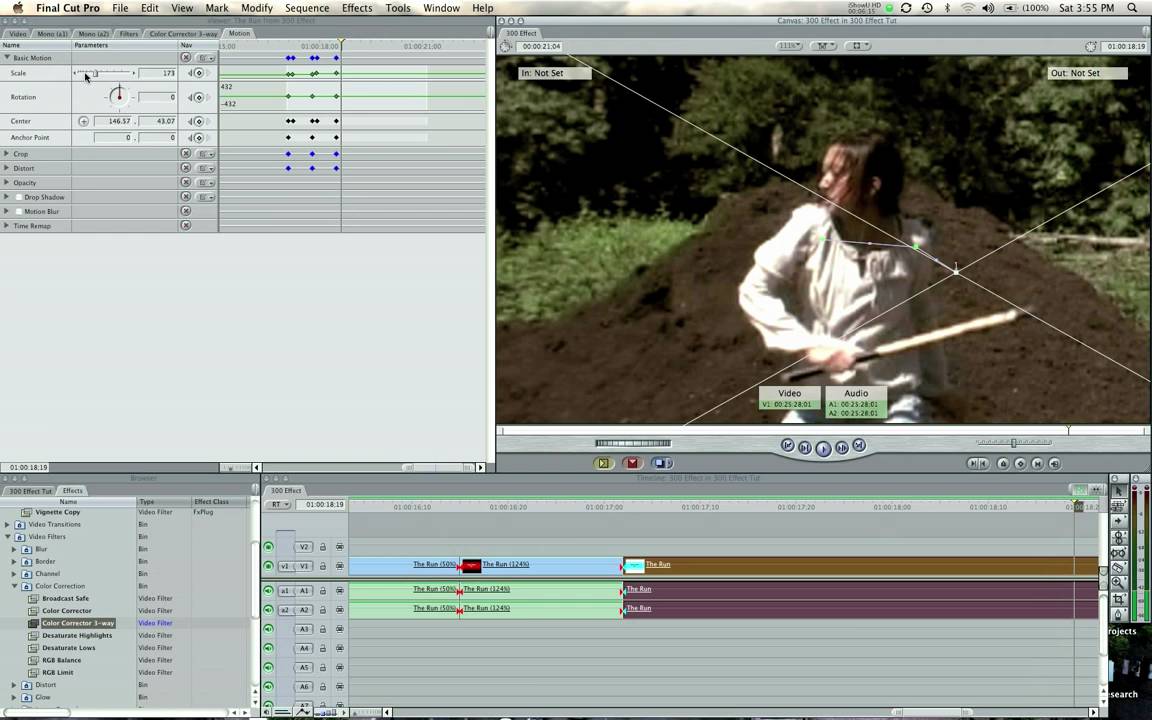
Task: Select the Edit Selection tool in palette
Action: [x=1118, y=506]
